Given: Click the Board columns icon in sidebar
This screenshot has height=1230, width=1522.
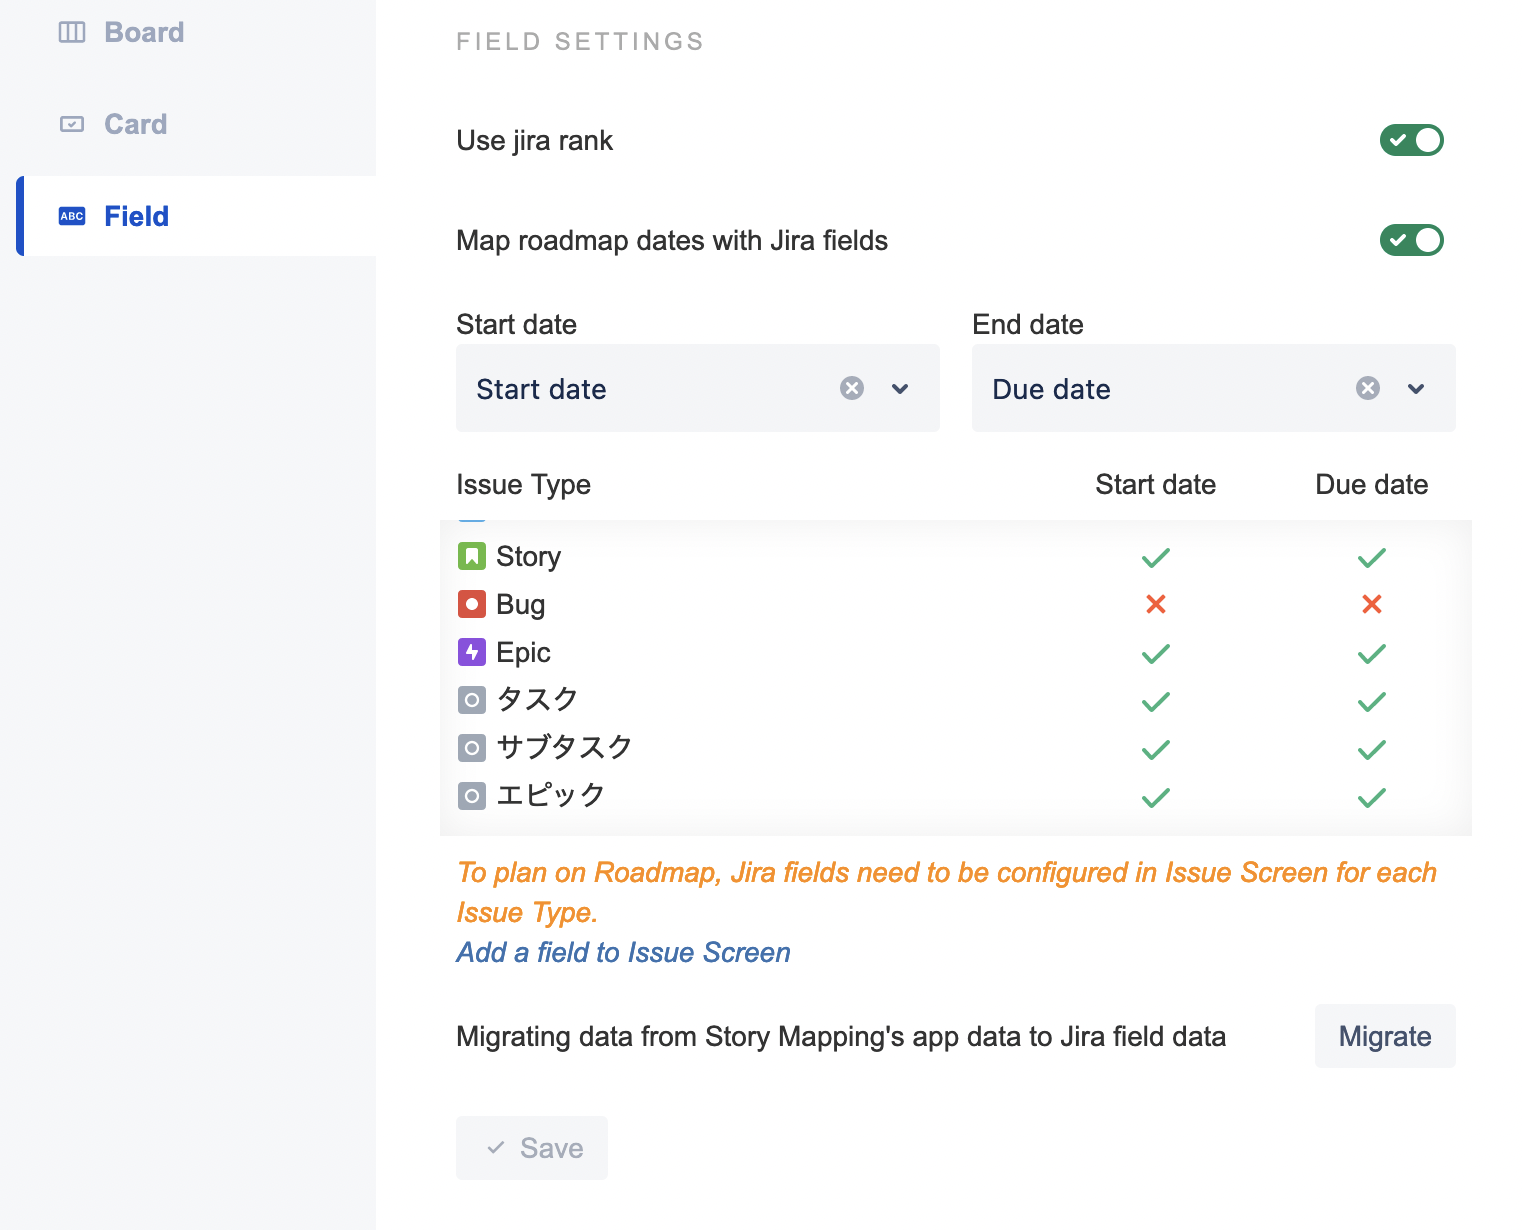Looking at the screenshot, I should [x=72, y=32].
